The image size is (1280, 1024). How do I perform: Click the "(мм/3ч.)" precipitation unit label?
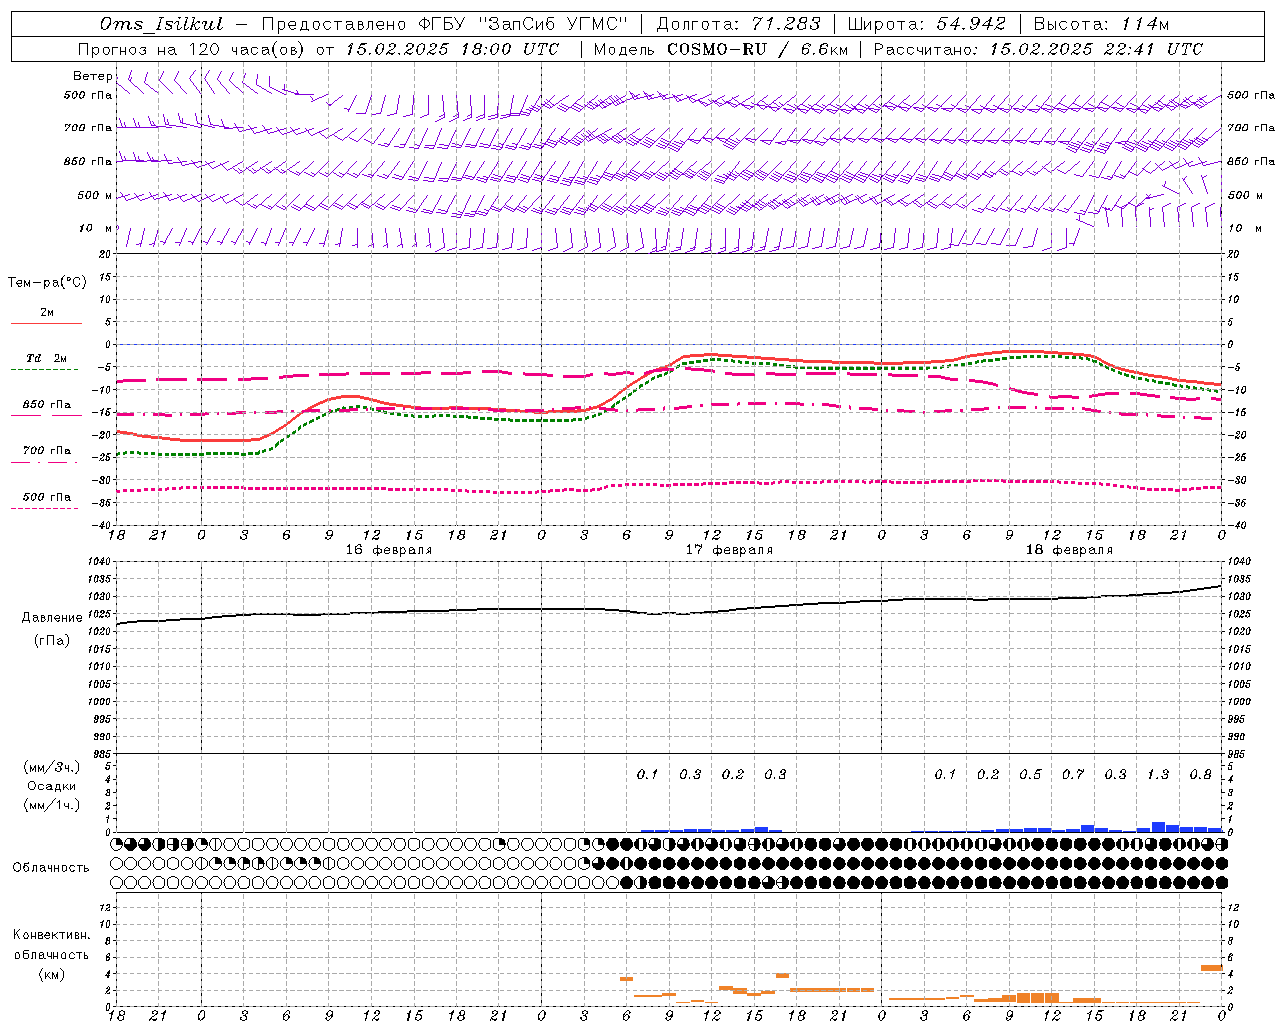[x=52, y=767]
